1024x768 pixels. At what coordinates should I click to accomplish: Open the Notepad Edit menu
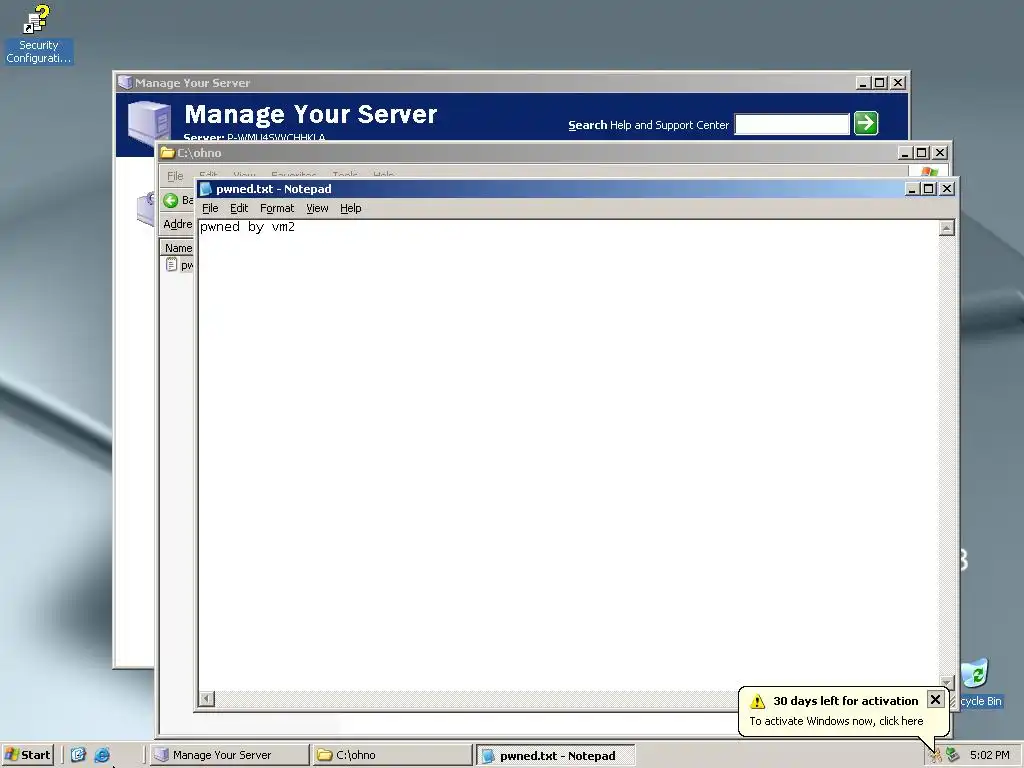pos(239,208)
